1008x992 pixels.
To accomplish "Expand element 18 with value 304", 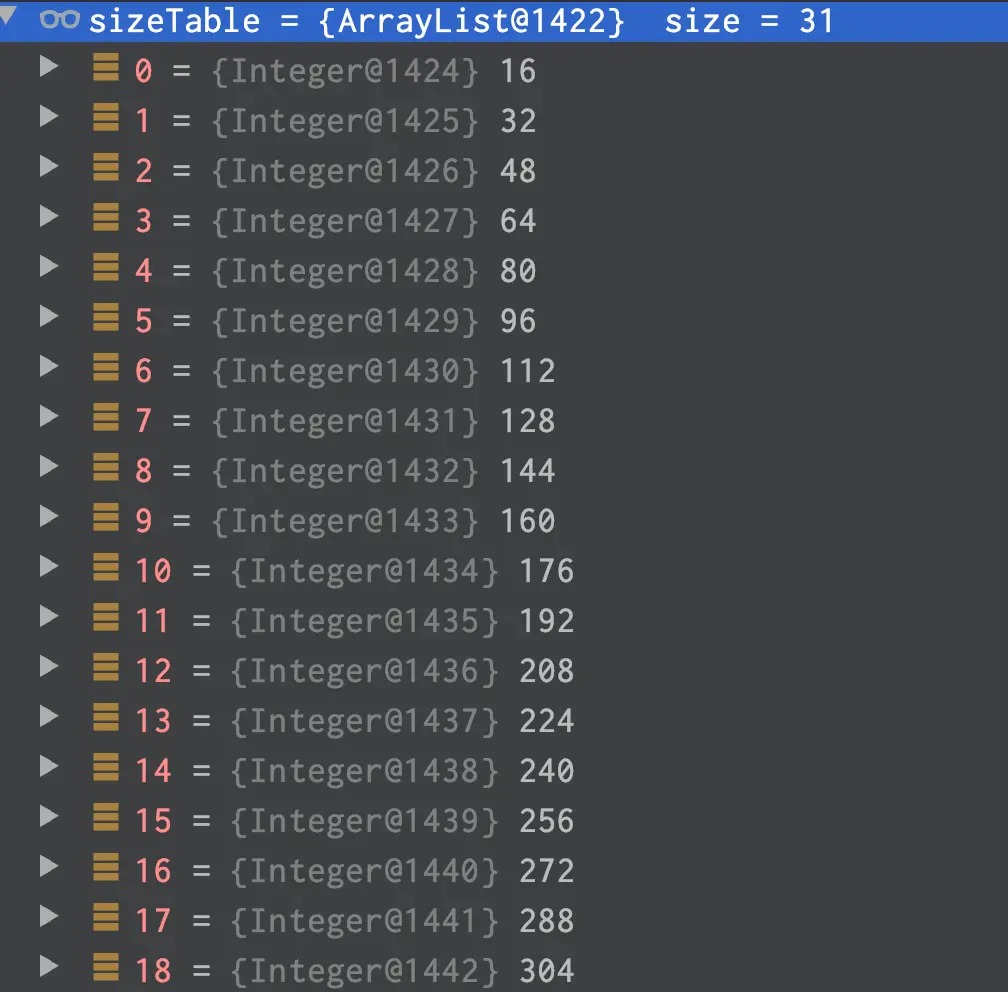I will tap(49, 966).
